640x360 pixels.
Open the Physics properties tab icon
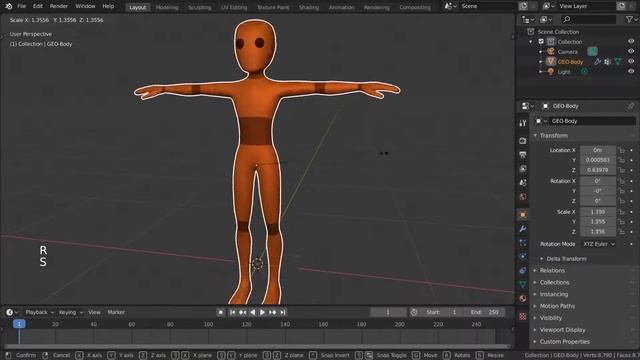523,256
